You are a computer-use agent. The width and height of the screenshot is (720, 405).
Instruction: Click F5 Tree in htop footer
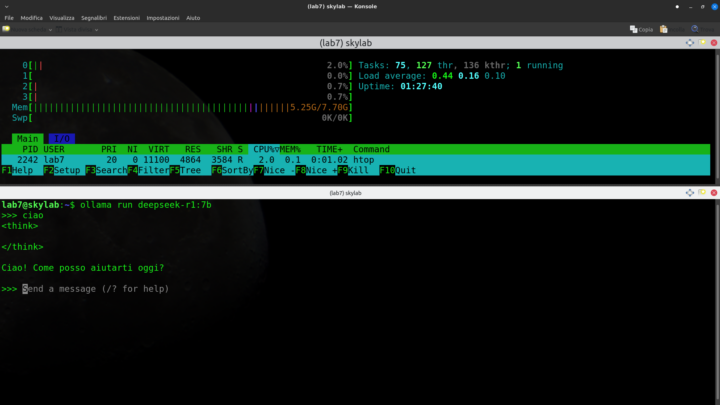(x=186, y=170)
